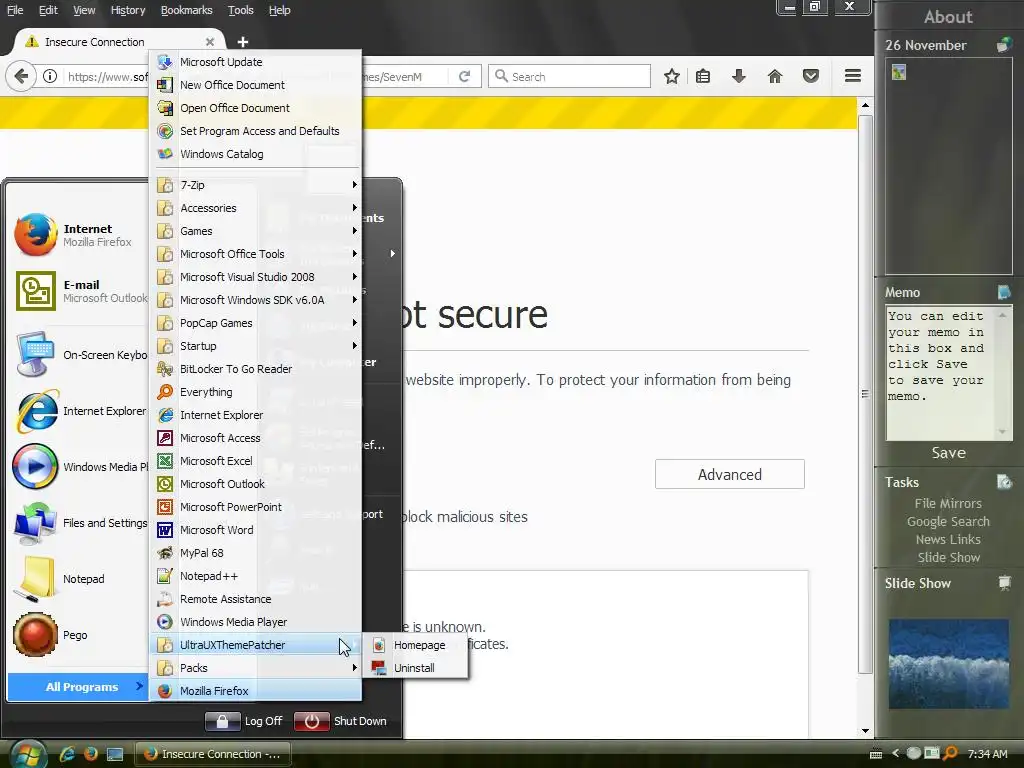Expand Microsoft Windows SDK v6.0A folder
Image resolution: width=1024 pixels, height=768 pixels.
pos(255,300)
